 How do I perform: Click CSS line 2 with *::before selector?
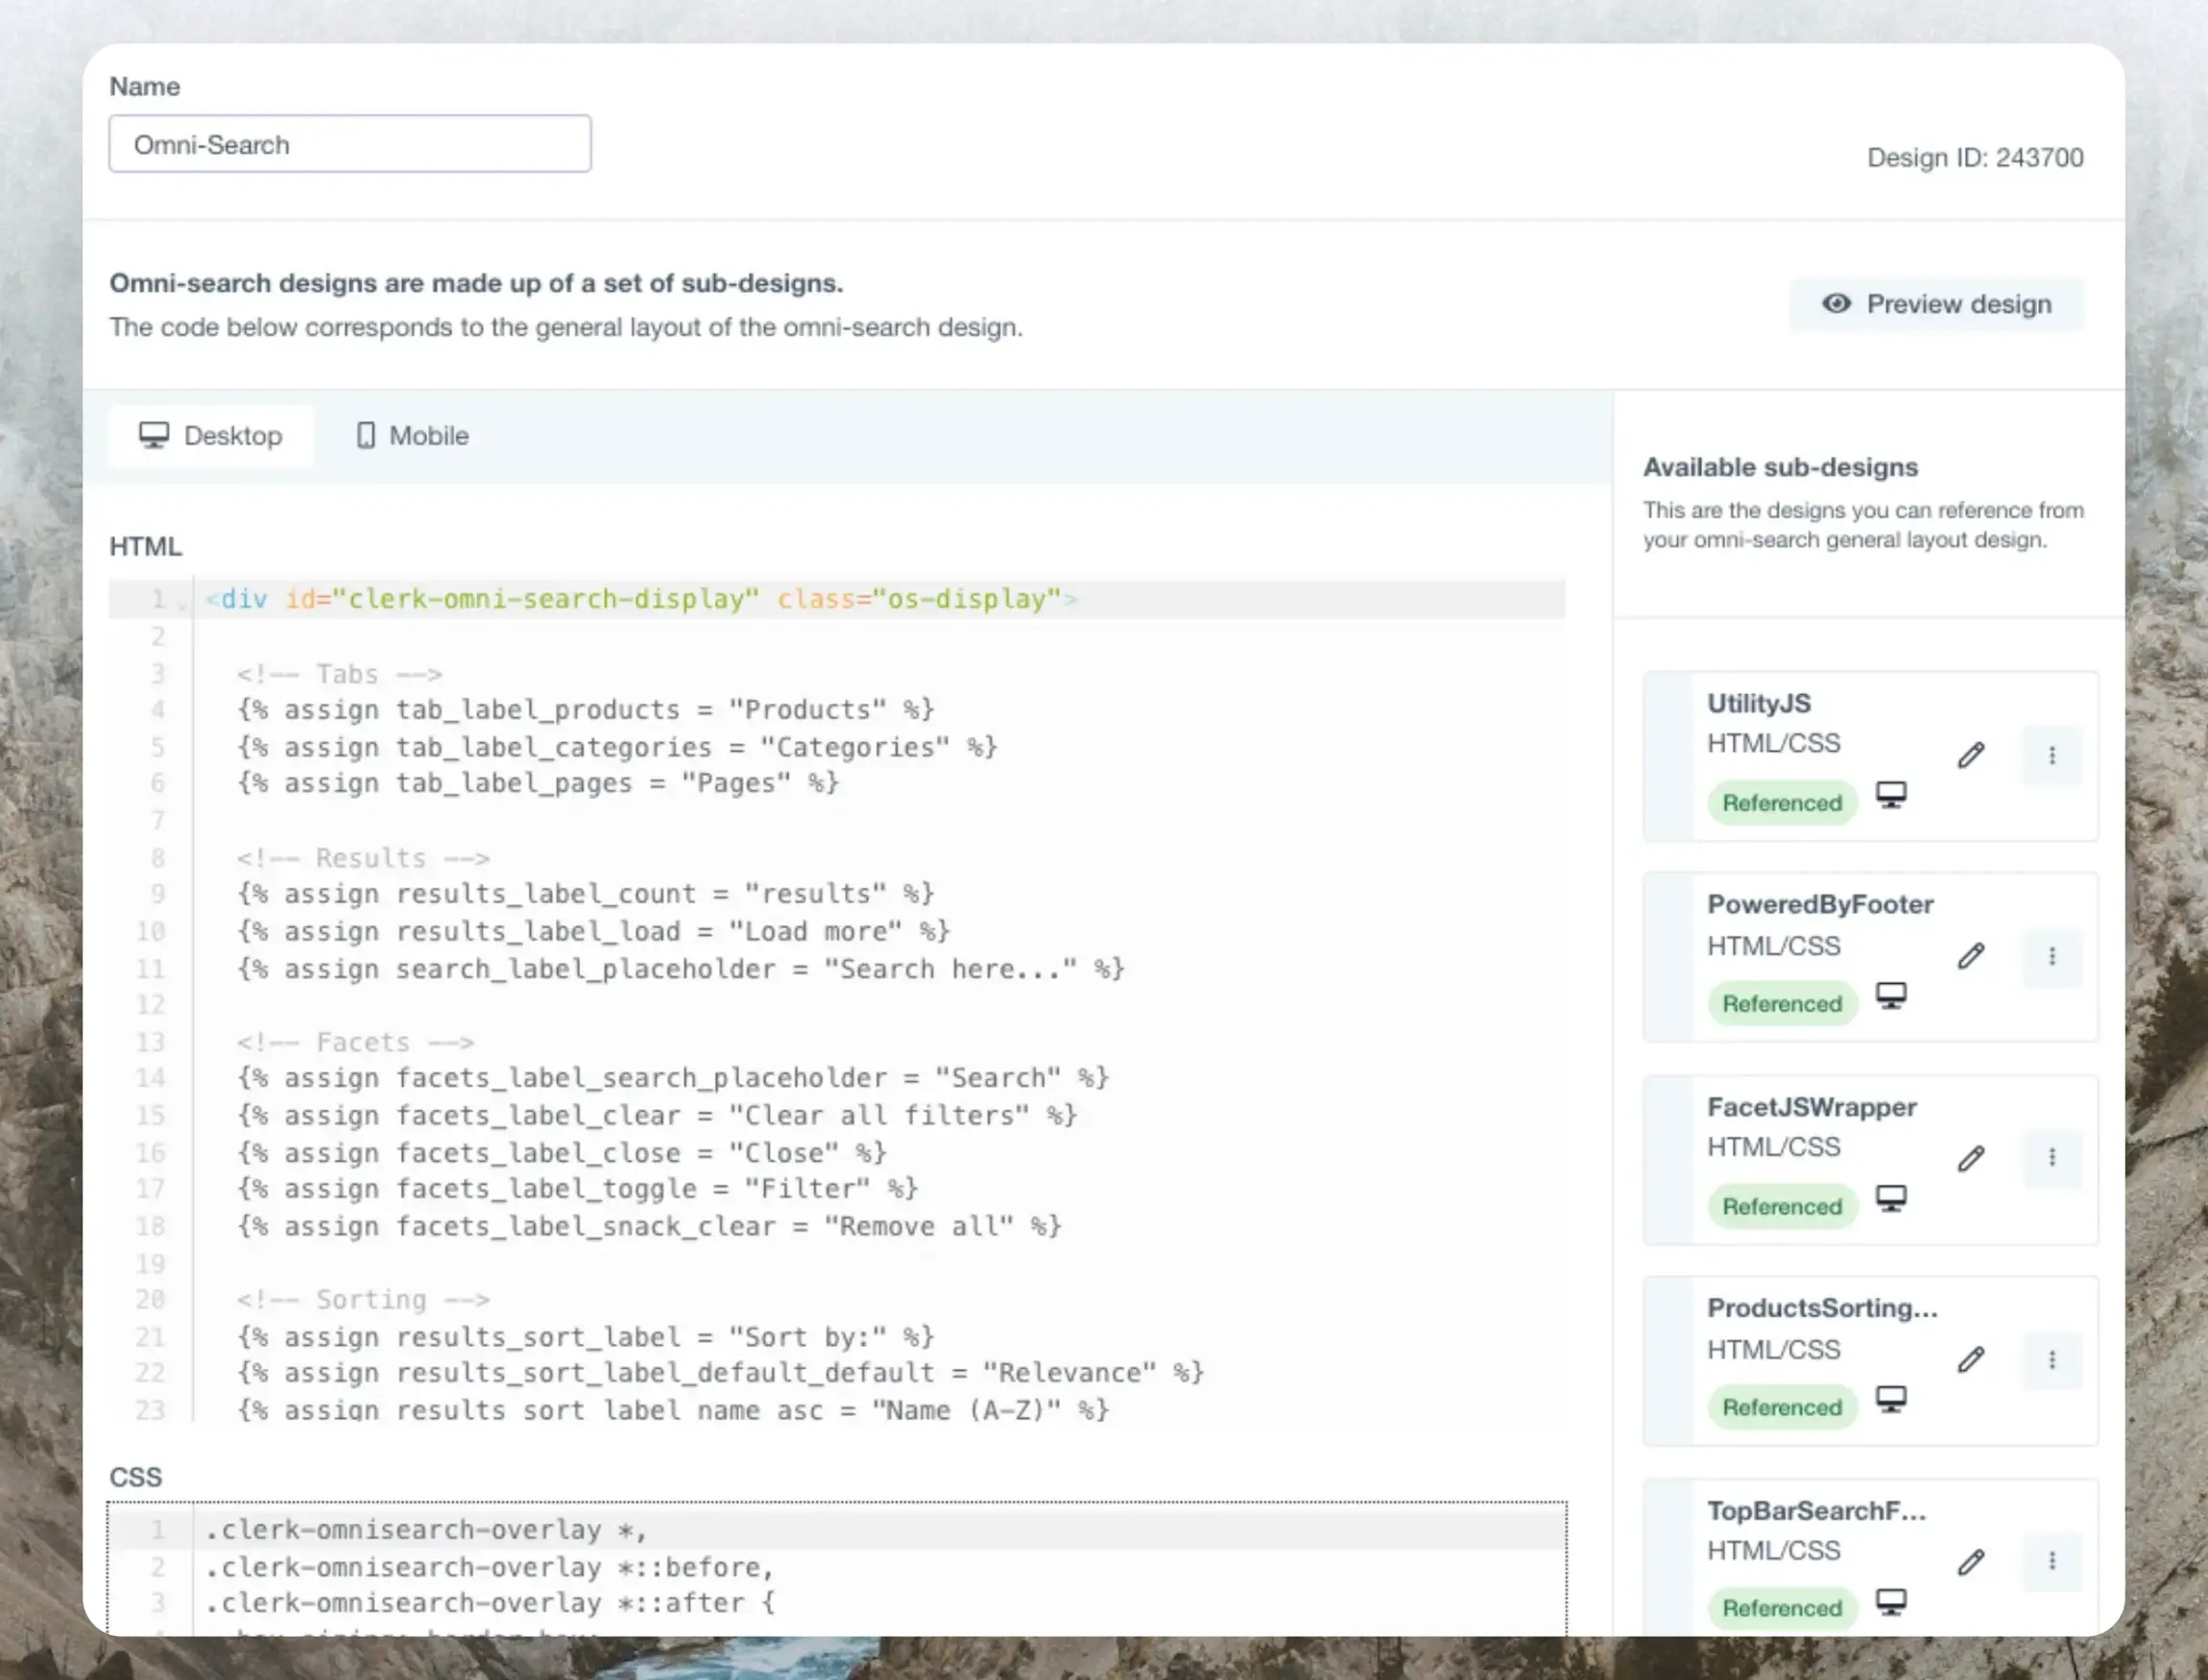pos(490,1567)
